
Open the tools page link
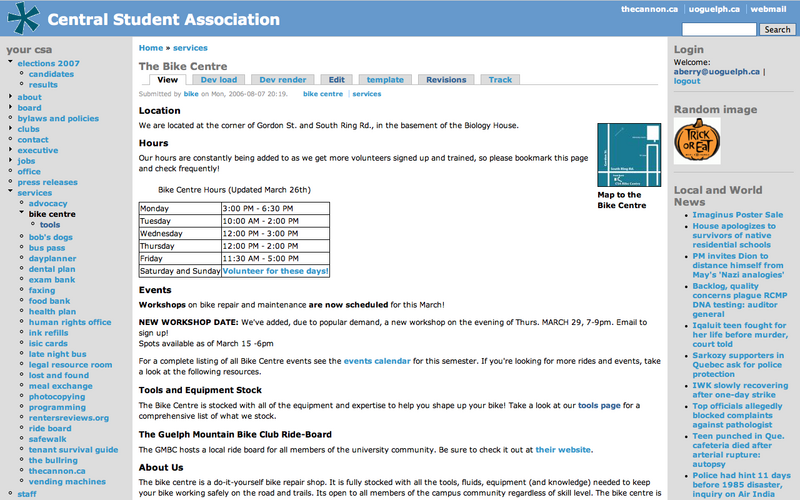tap(599, 405)
